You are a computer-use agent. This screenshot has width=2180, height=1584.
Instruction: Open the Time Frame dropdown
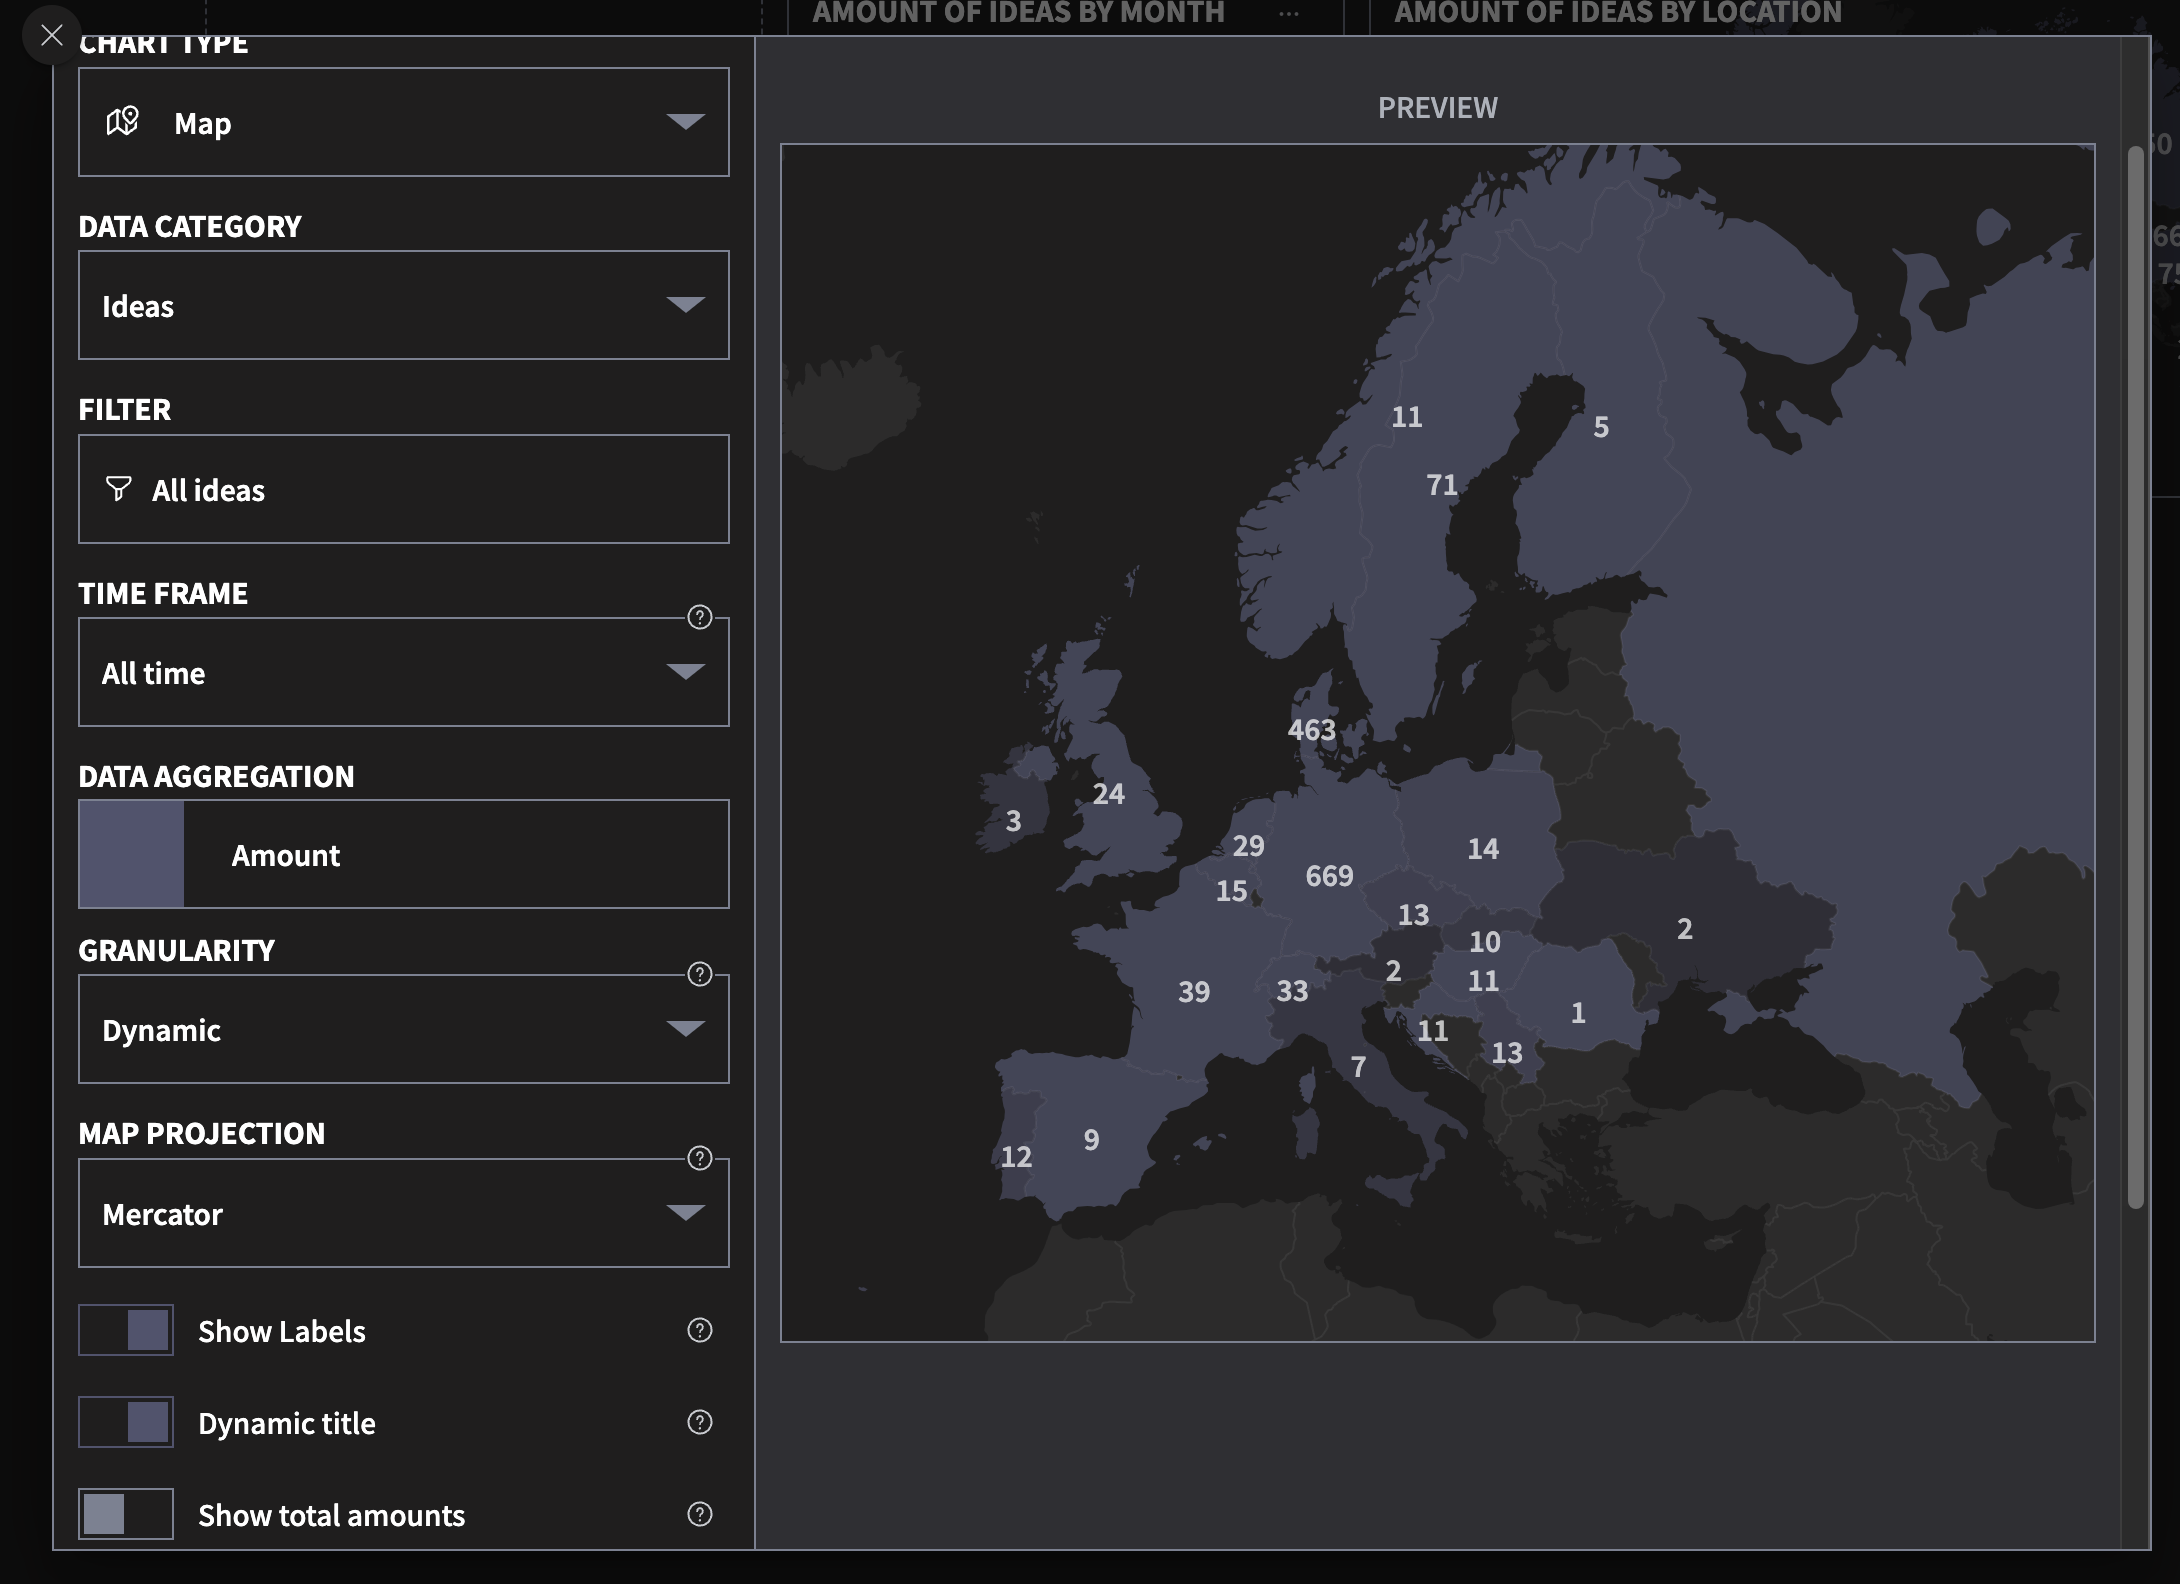point(403,672)
